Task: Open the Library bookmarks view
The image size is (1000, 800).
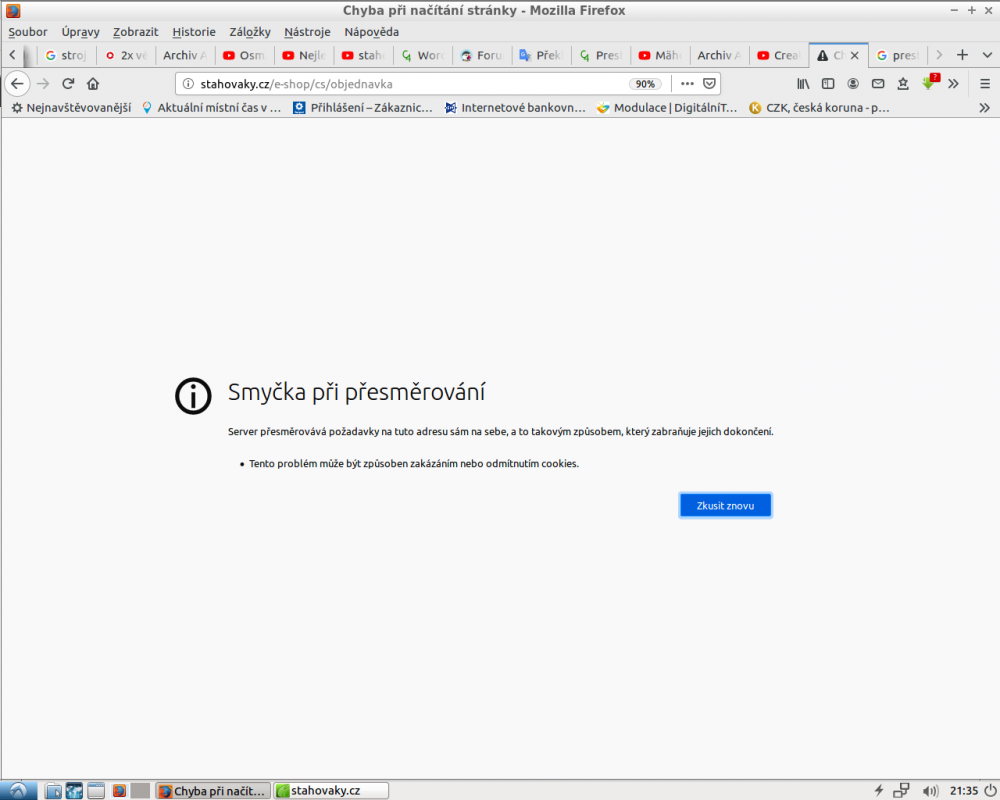Action: click(x=803, y=84)
